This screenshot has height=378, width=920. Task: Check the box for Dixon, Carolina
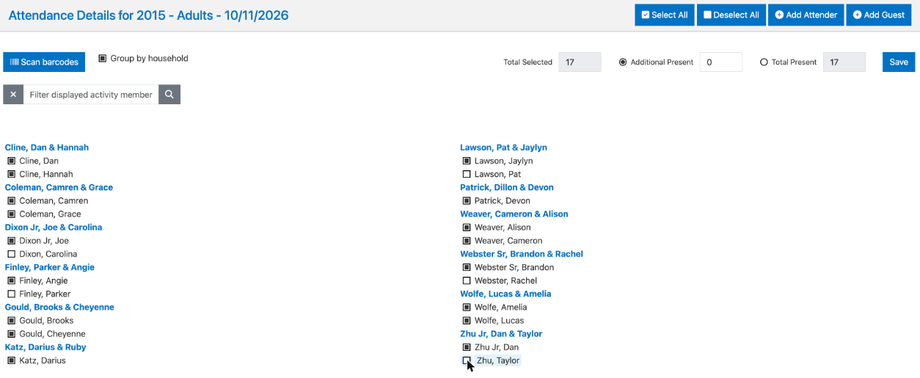tap(11, 254)
